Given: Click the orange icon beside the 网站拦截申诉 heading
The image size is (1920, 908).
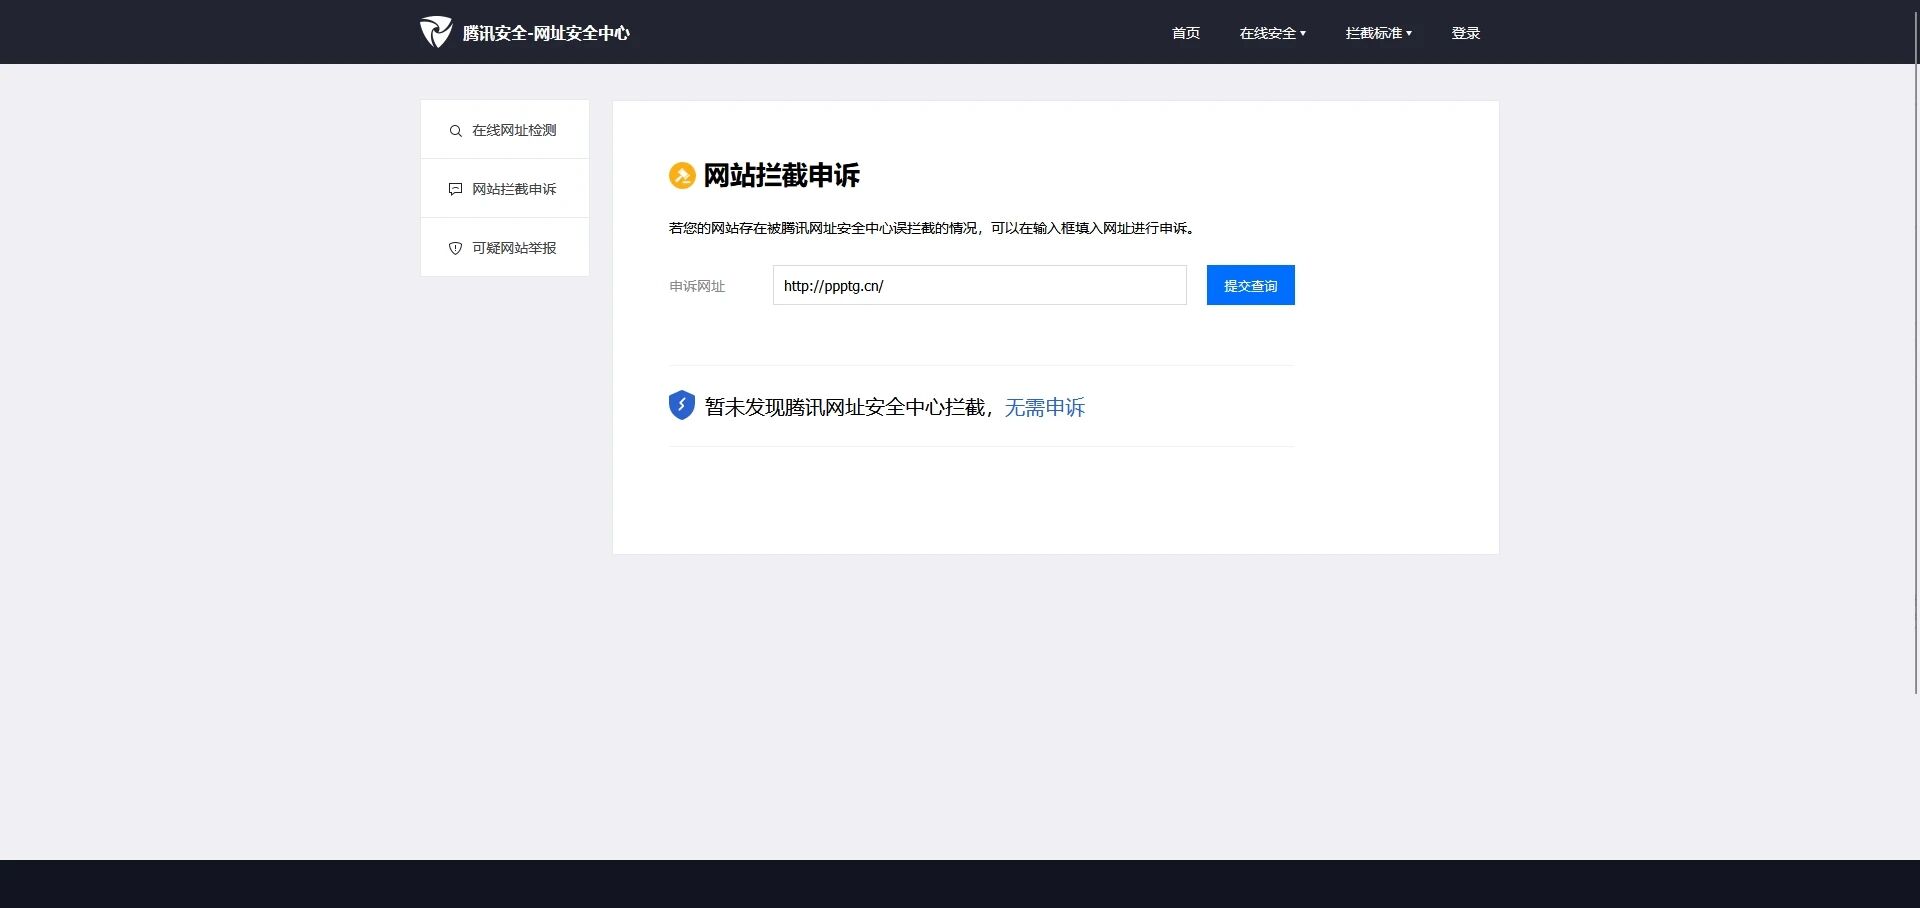Looking at the screenshot, I should click(682, 176).
